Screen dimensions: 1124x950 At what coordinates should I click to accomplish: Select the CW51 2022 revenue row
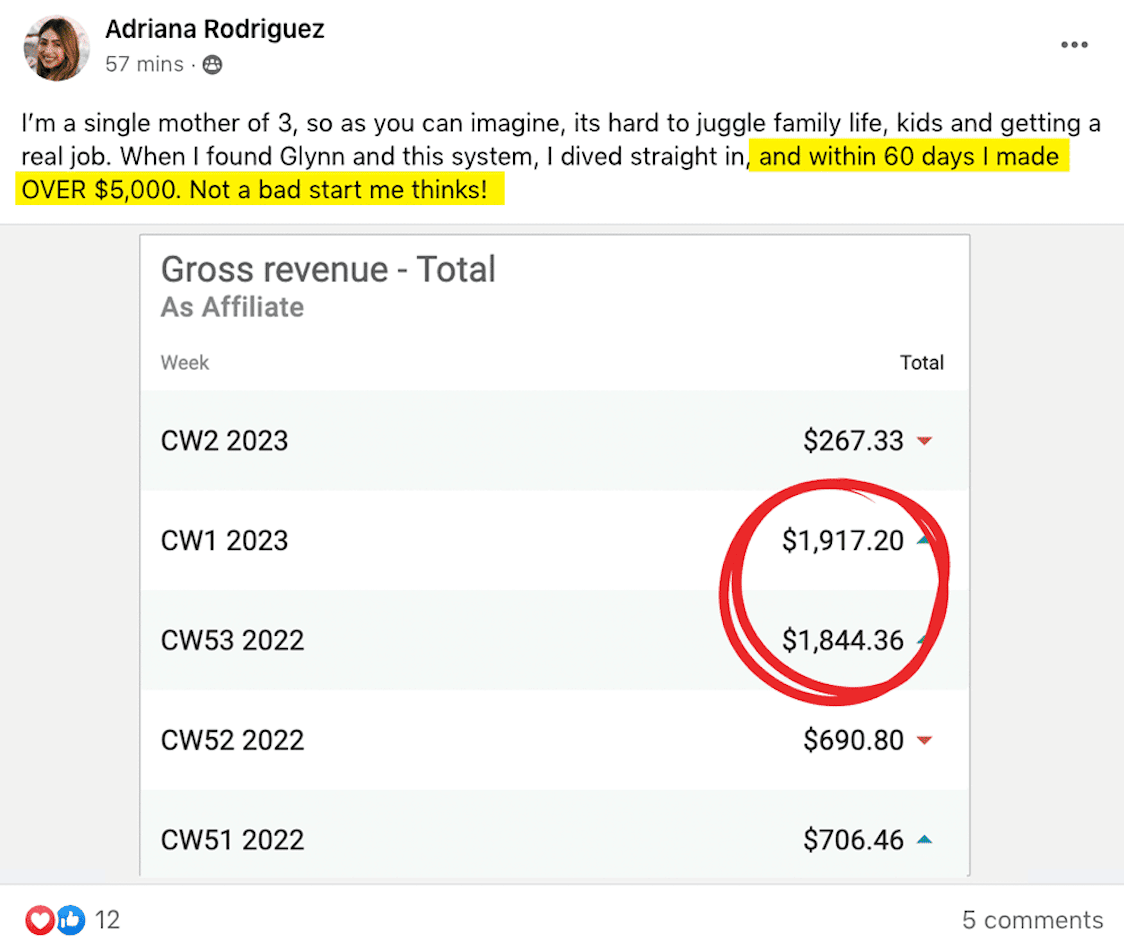click(x=554, y=838)
